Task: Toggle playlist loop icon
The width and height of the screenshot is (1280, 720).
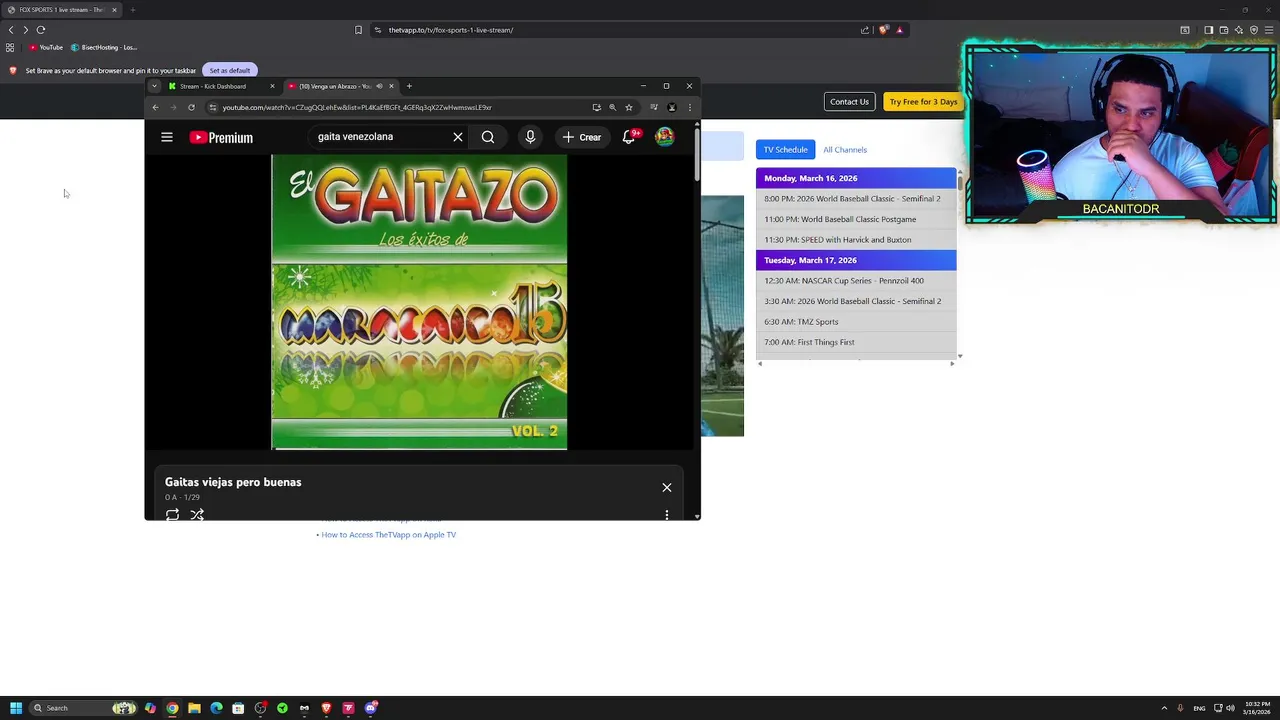Action: pyautogui.click(x=172, y=514)
